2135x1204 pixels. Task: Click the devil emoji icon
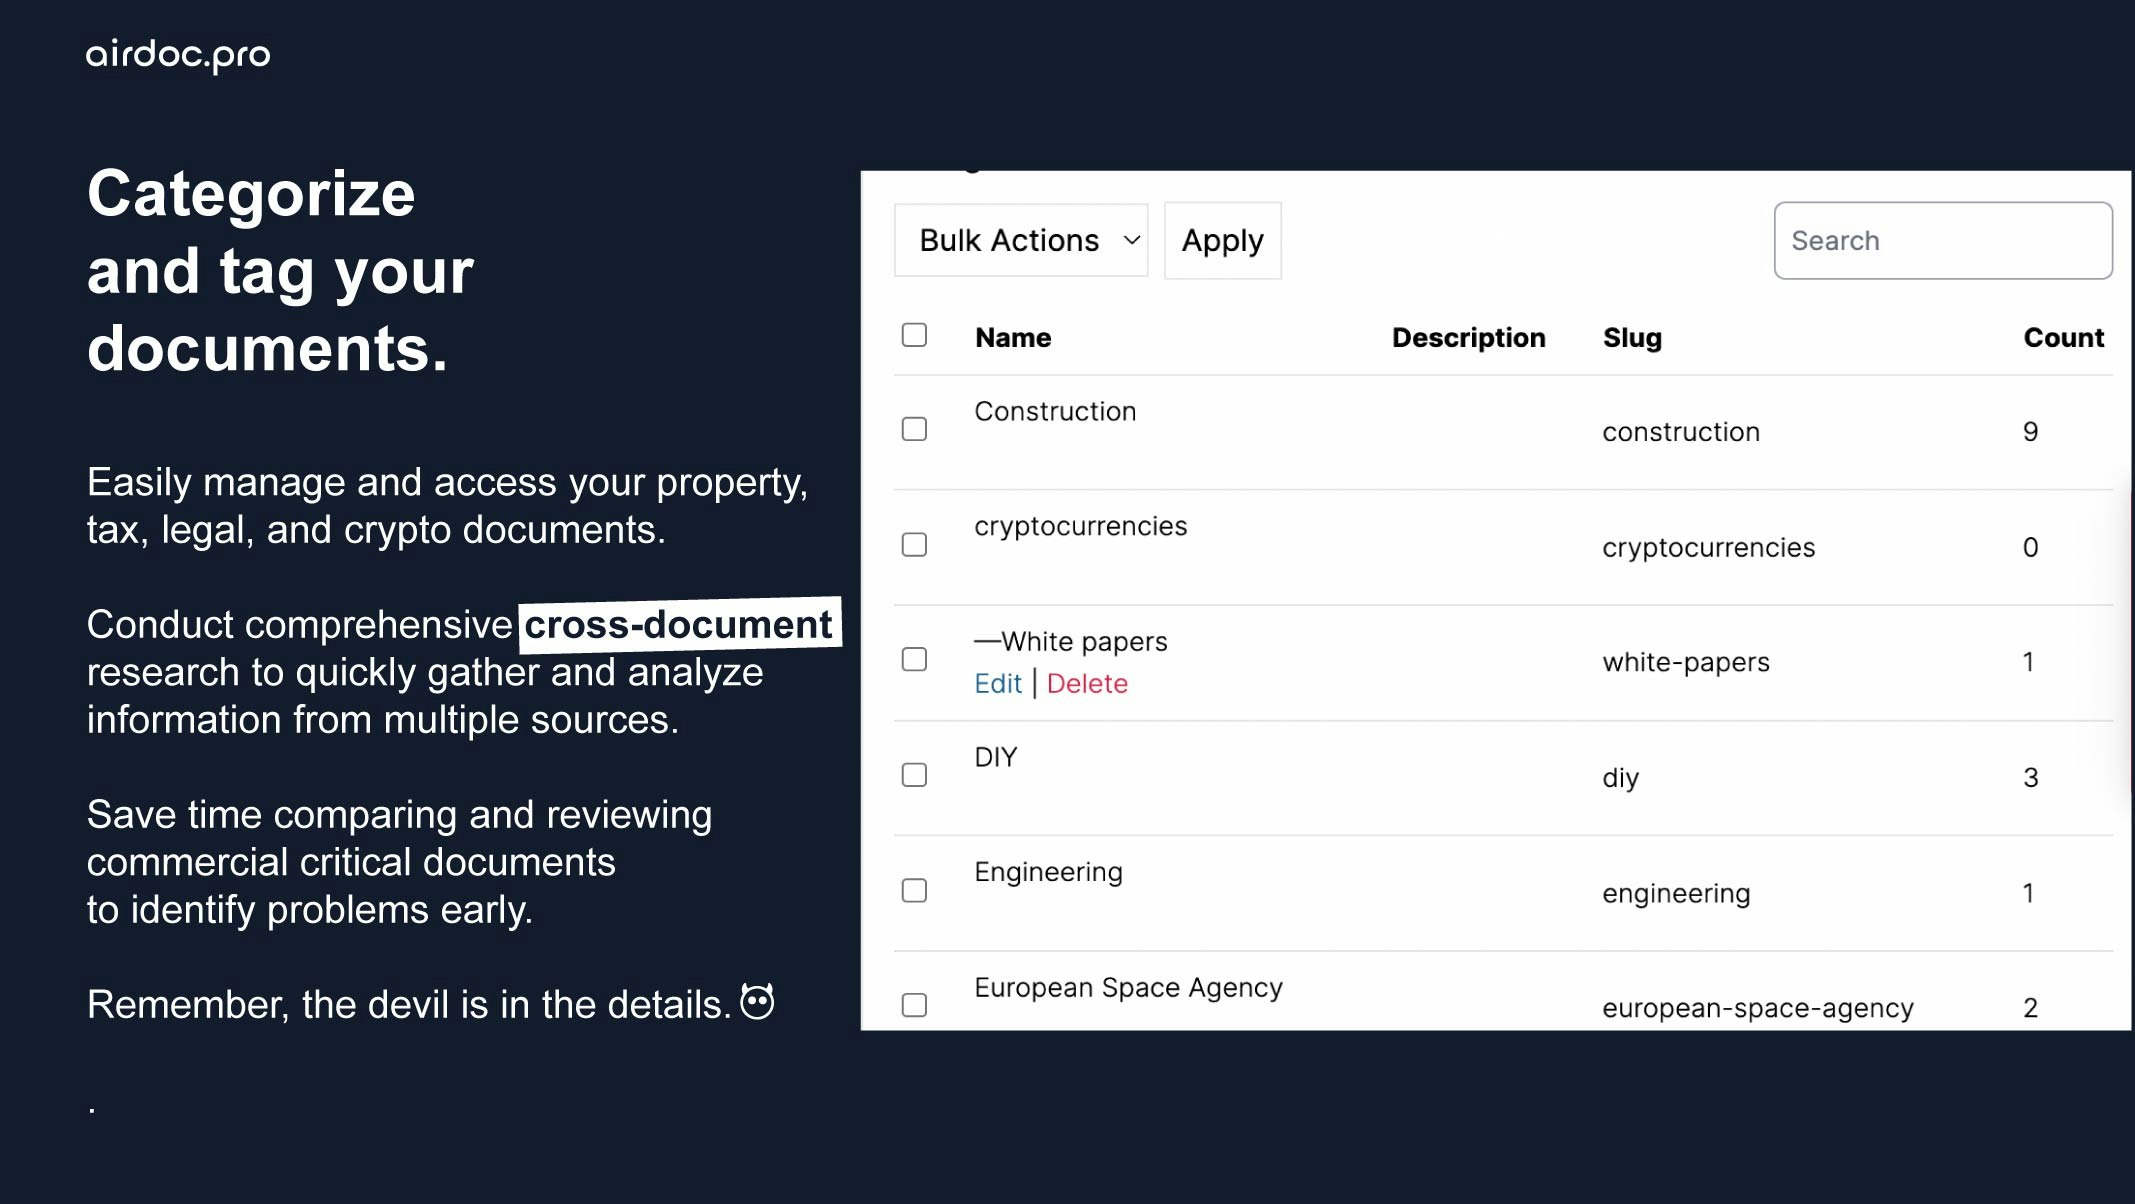[757, 1002]
